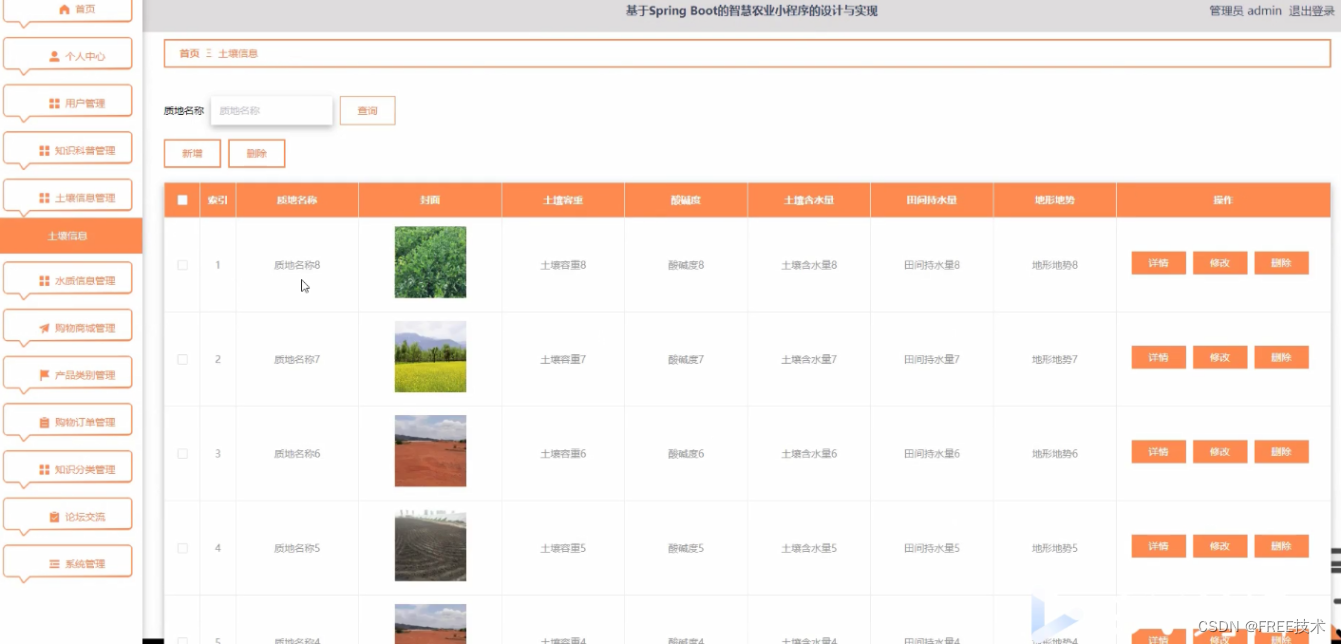Click 删除 for row 质地名称7
This screenshot has height=644, width=1341.
[x=1281, y=357]
